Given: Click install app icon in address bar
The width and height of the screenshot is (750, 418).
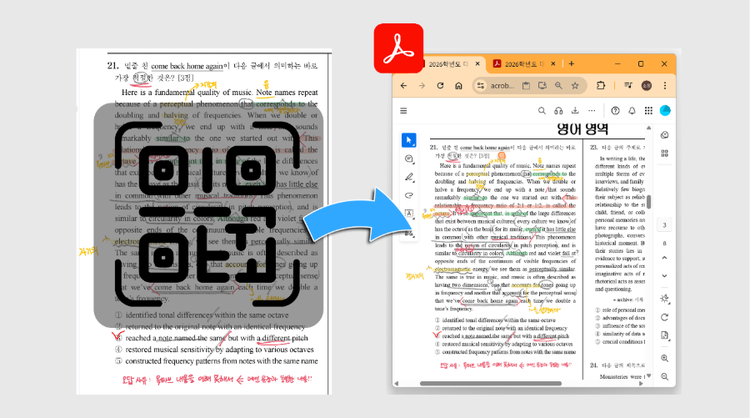Looking at the screenshot, I should point(542,86).
